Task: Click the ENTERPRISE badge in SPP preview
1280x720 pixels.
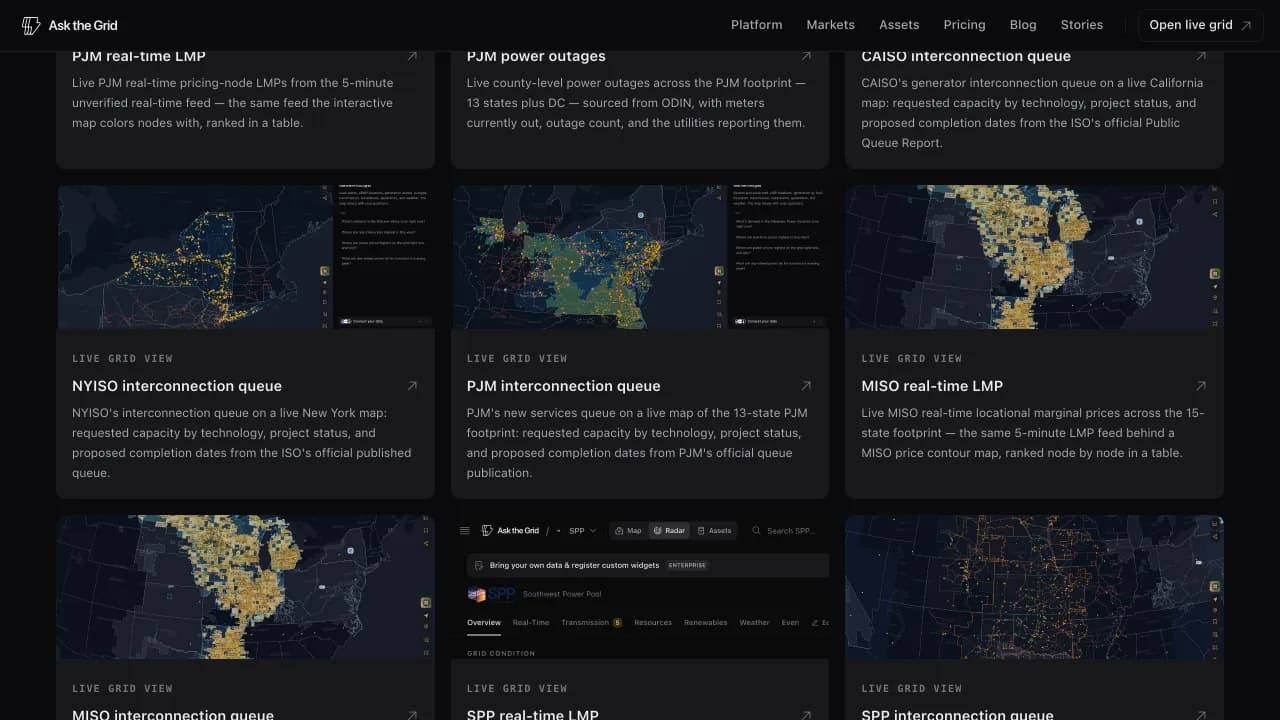Action: click(x=687, y=565)
